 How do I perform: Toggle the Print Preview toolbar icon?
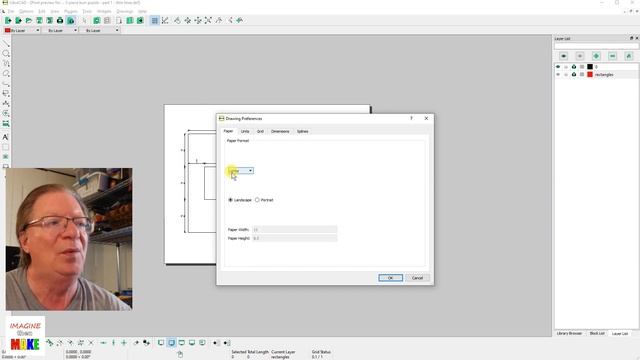[71, 20]
